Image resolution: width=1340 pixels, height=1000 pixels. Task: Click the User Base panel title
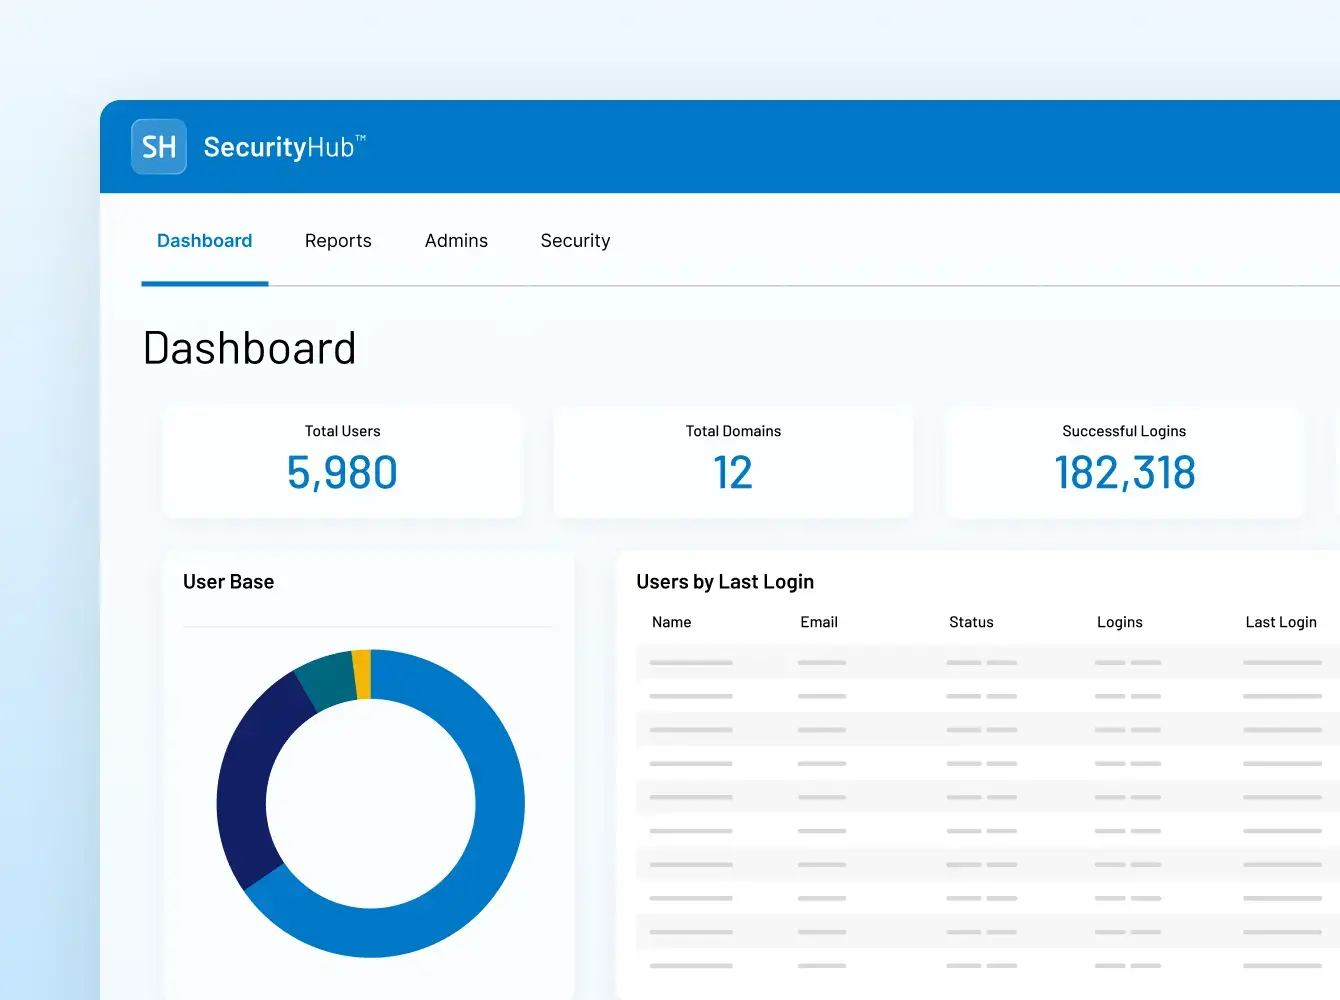pos(228,581)
